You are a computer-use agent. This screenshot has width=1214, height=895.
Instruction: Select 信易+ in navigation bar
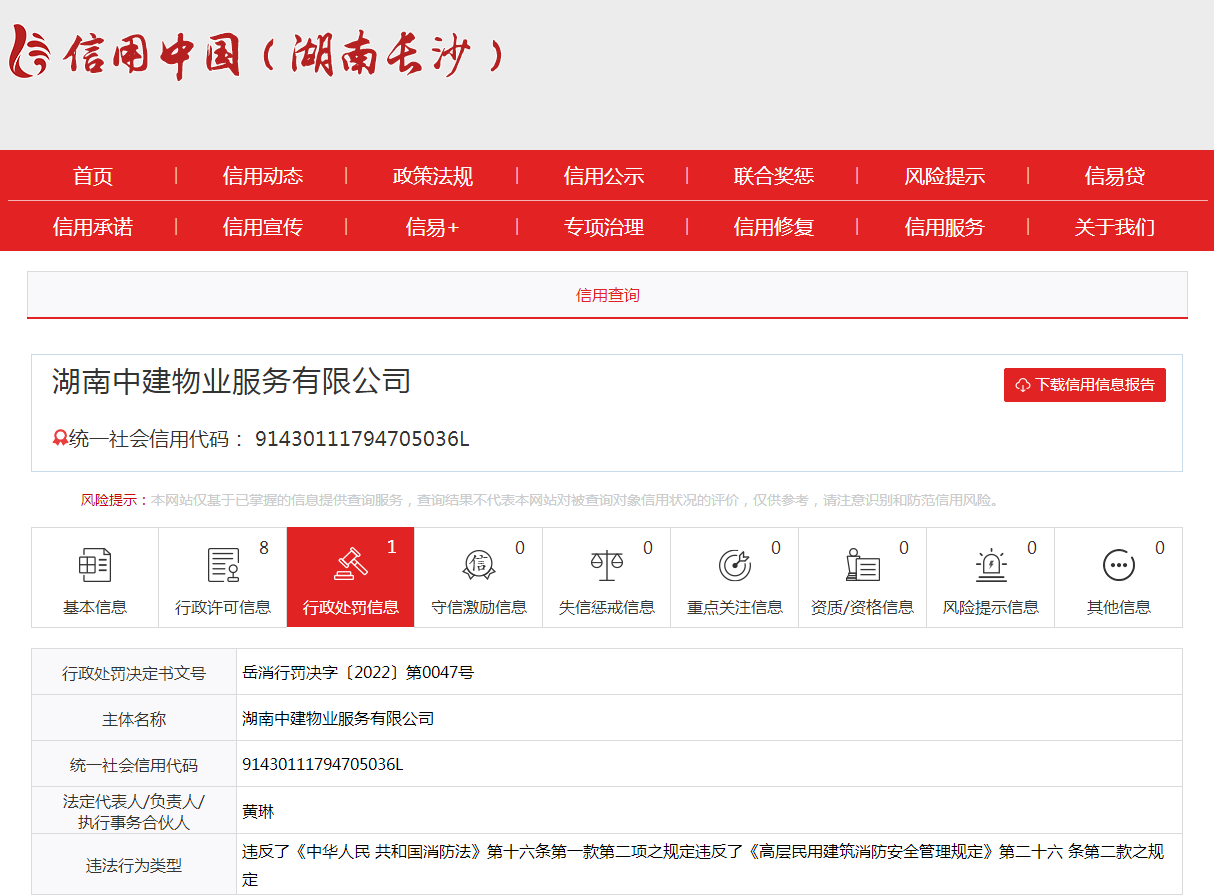tap(433, 227)
